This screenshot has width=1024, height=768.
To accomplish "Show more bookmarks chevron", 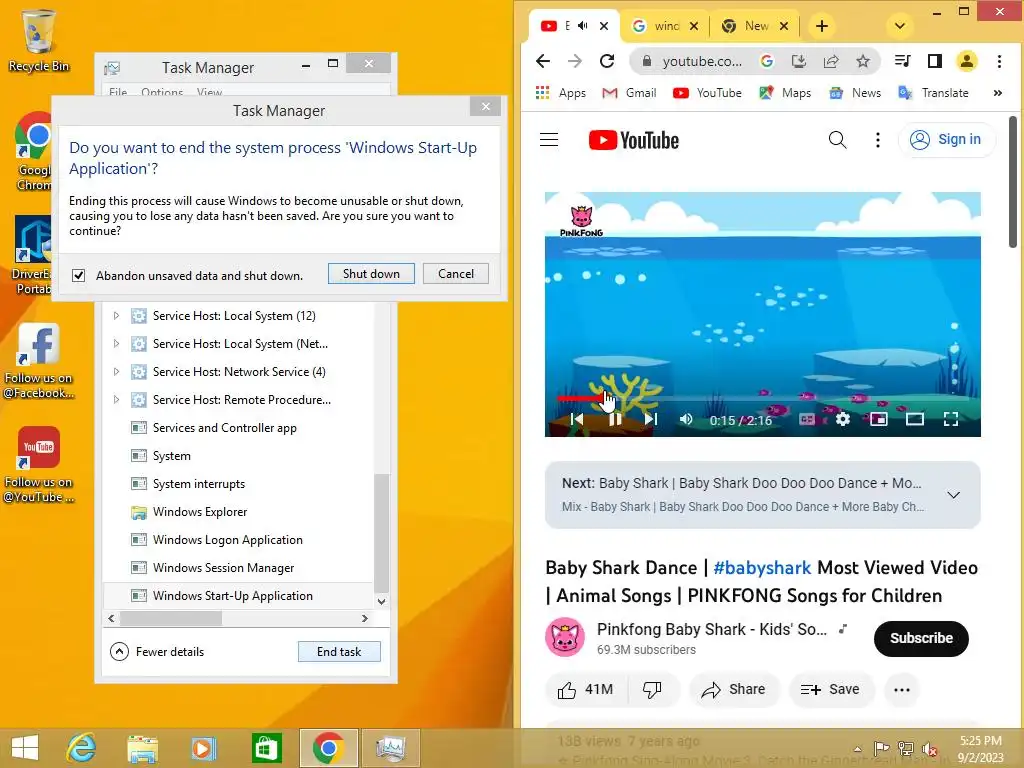I will coord(998,93).
